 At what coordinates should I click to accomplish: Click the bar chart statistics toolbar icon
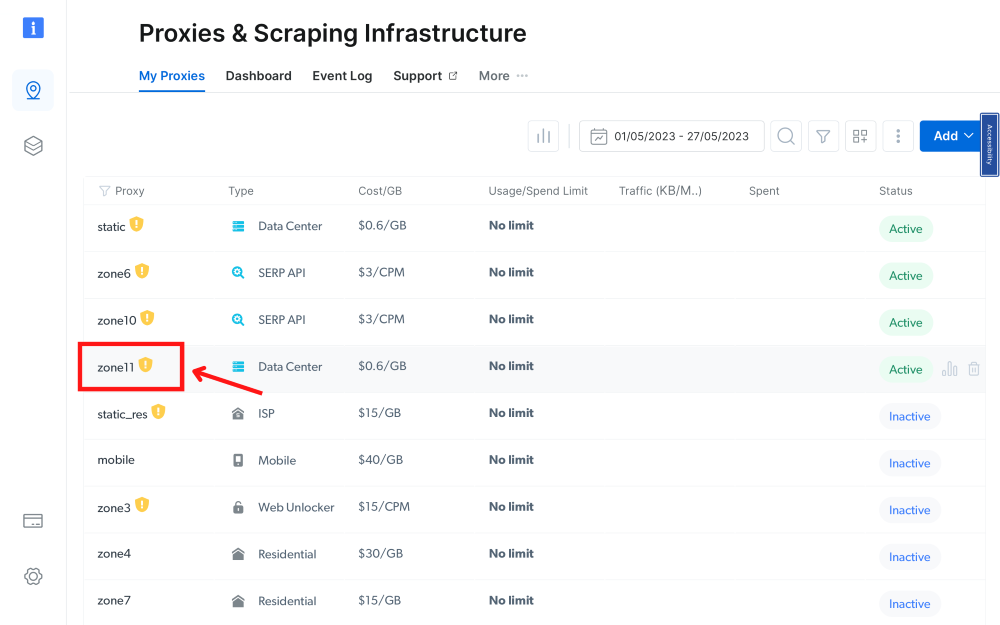pos(543,136)
